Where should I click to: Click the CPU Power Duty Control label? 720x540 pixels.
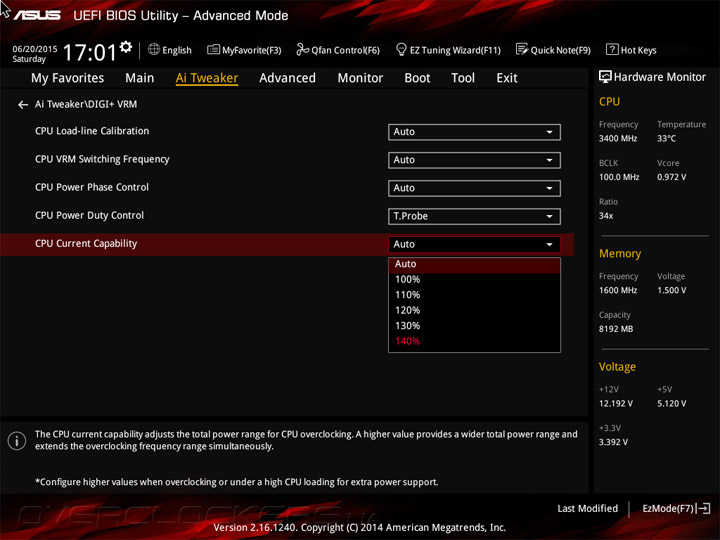(x=89, y=215)
